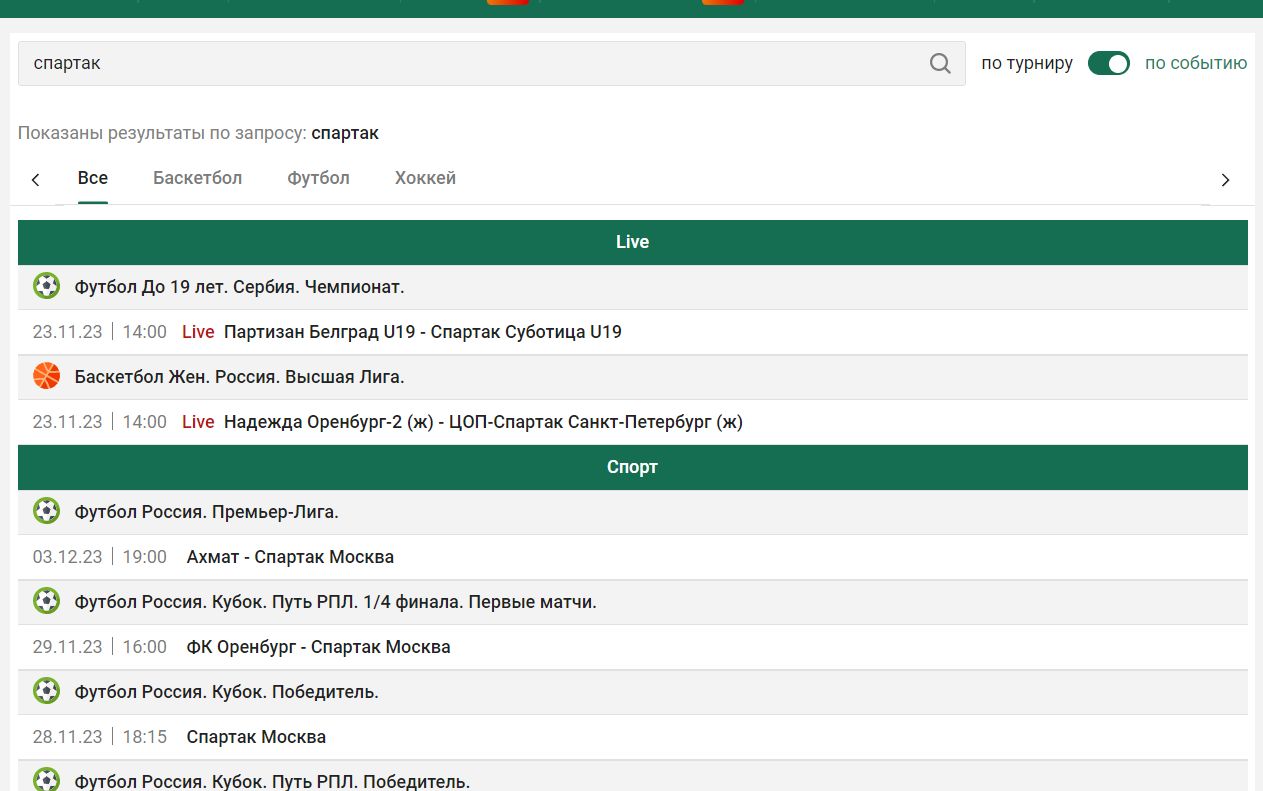Viewport: 1263px width, 791px height.
Task: Open match ФК Оренбург - Спартак Москва
Action: [318, 647]
